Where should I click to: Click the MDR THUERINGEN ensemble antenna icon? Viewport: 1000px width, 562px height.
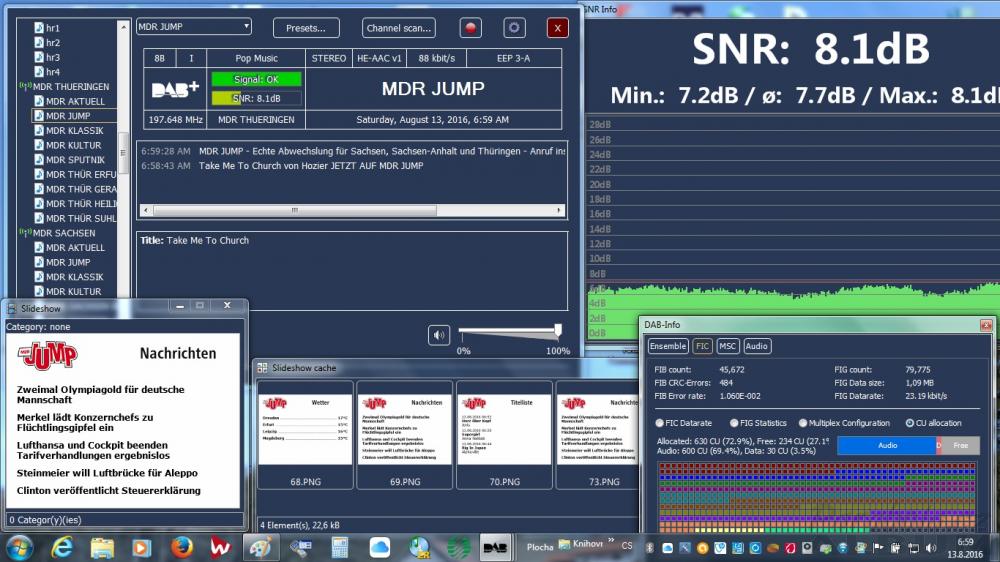click(x=25, y=87)
